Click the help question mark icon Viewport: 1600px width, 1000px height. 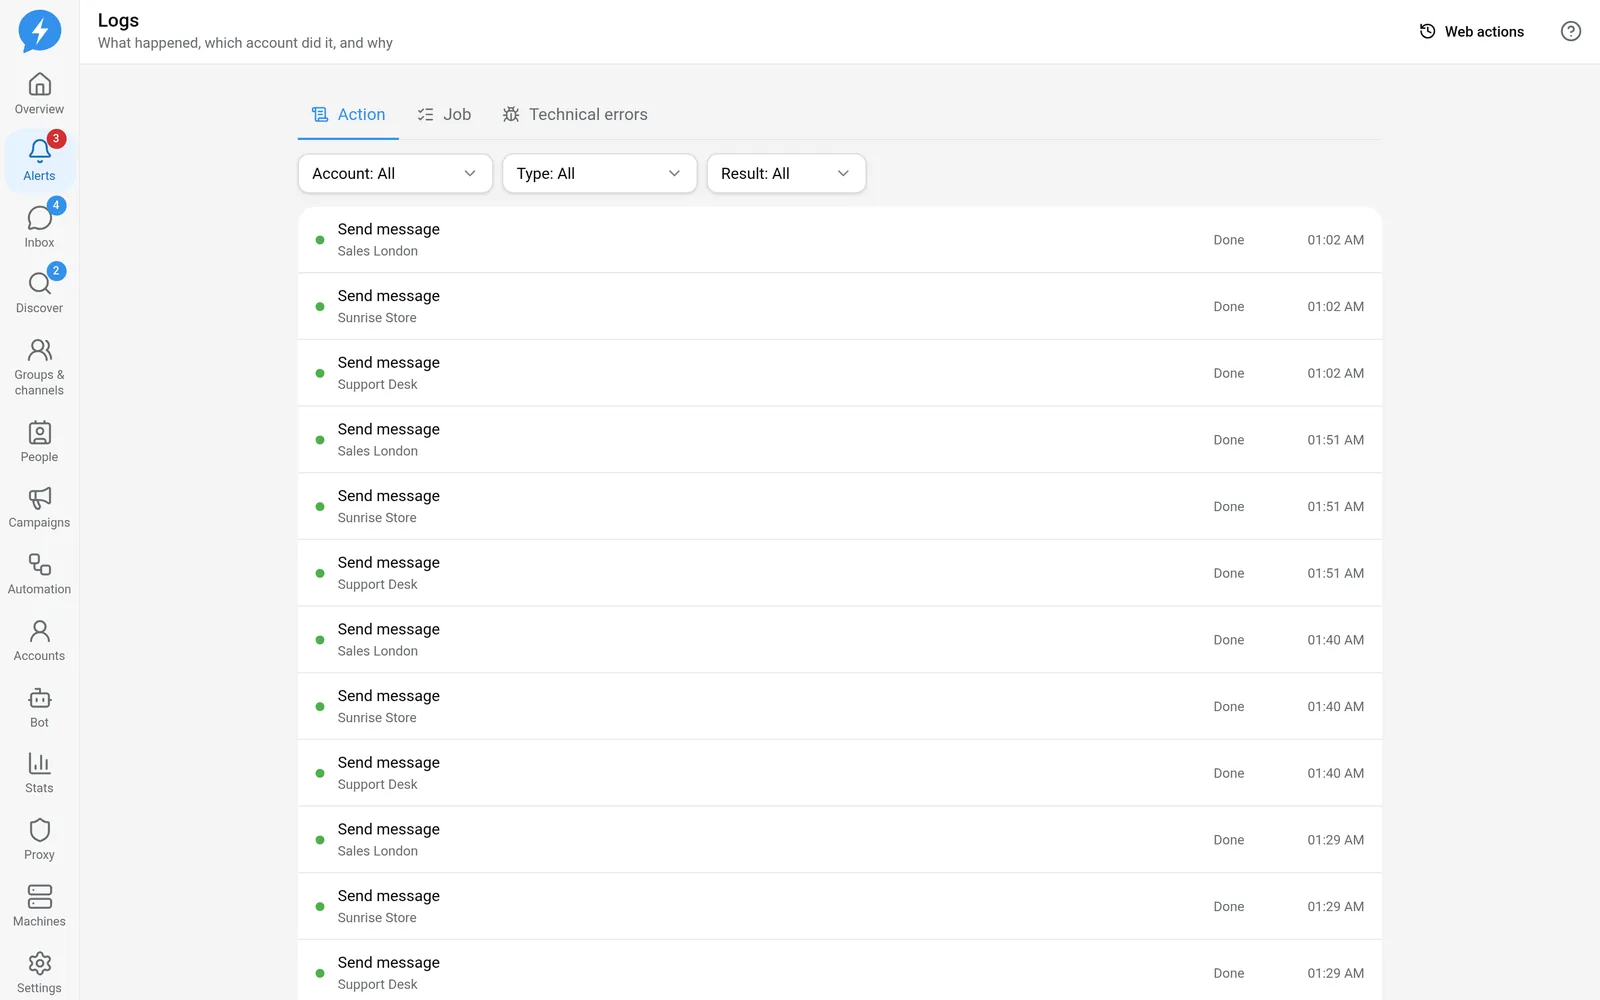1571,32
